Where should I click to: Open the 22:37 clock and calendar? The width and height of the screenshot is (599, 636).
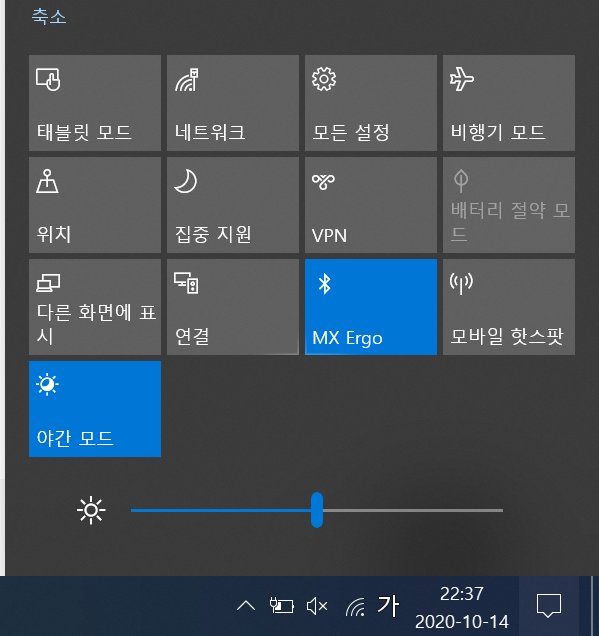coord(462,608)
